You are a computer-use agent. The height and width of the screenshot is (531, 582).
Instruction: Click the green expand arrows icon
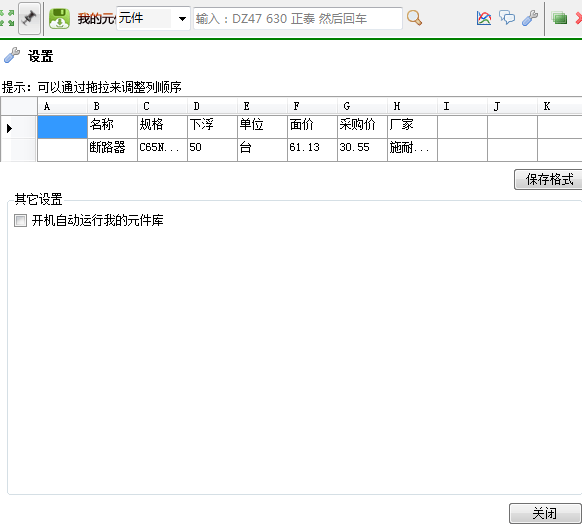click(7, 18)
